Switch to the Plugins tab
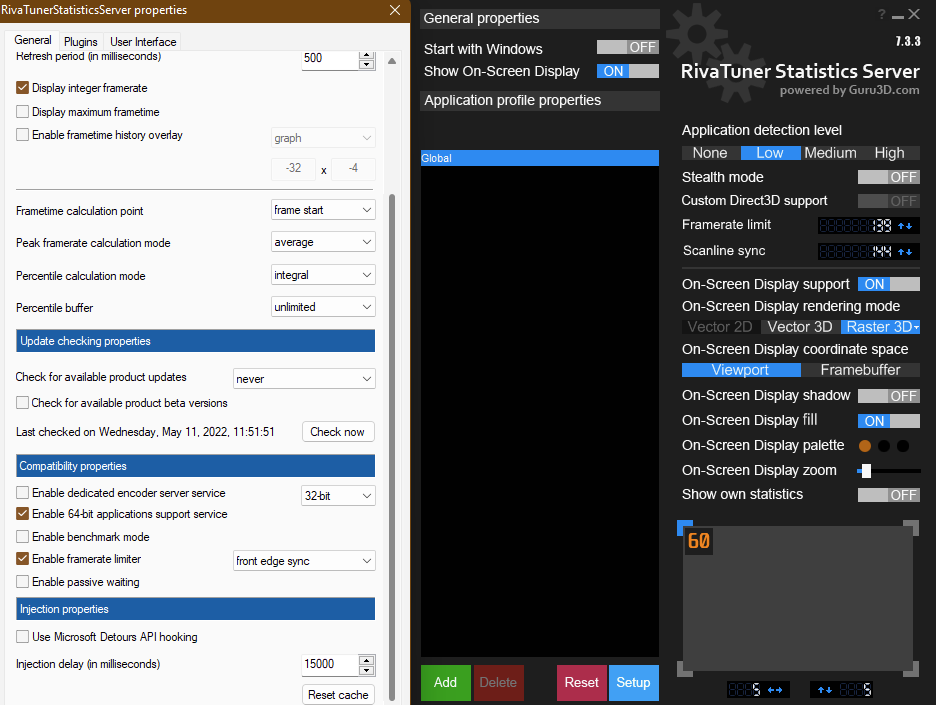This screenshot has height=705, width=936. click(x=81, y=42)
